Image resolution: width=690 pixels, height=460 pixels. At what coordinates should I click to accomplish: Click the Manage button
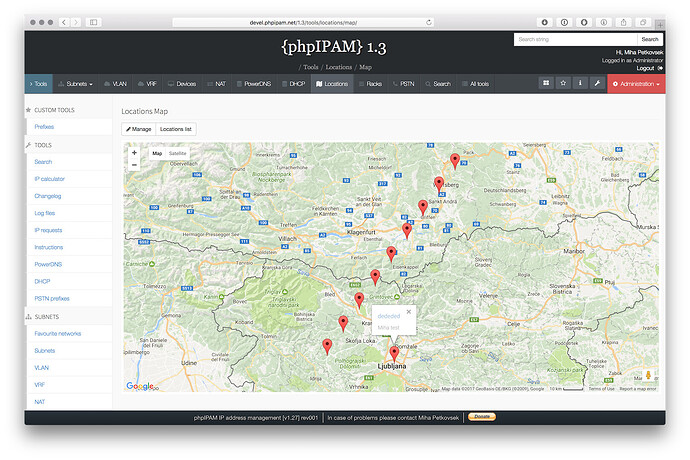click(x=139, y=129)
